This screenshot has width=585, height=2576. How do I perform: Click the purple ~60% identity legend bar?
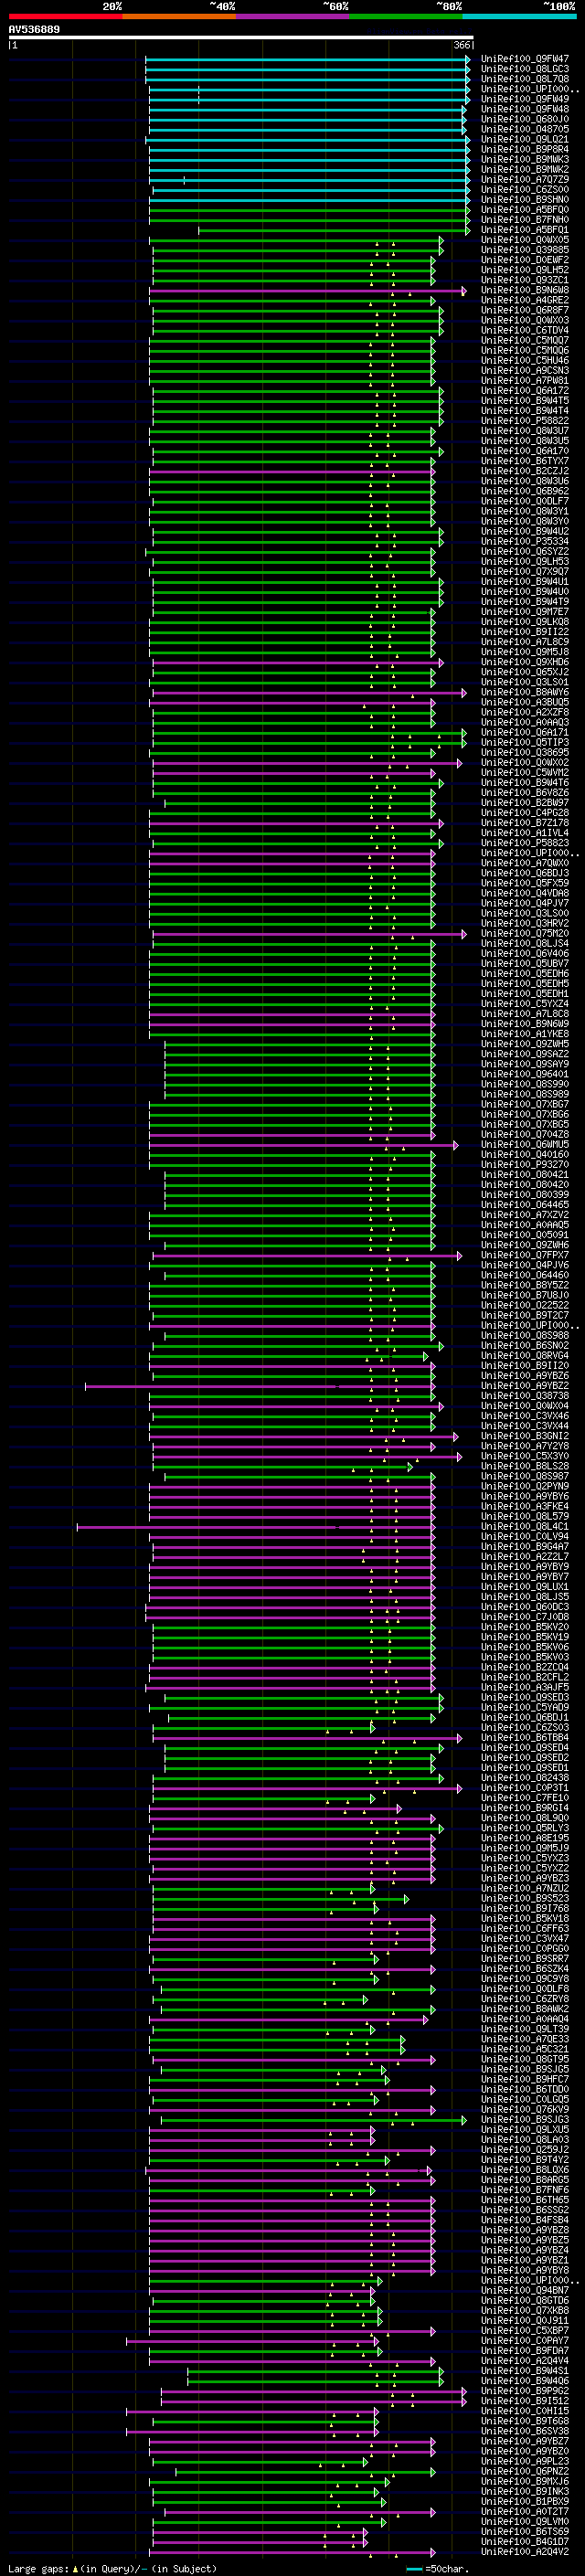click(x=292, y=16)
